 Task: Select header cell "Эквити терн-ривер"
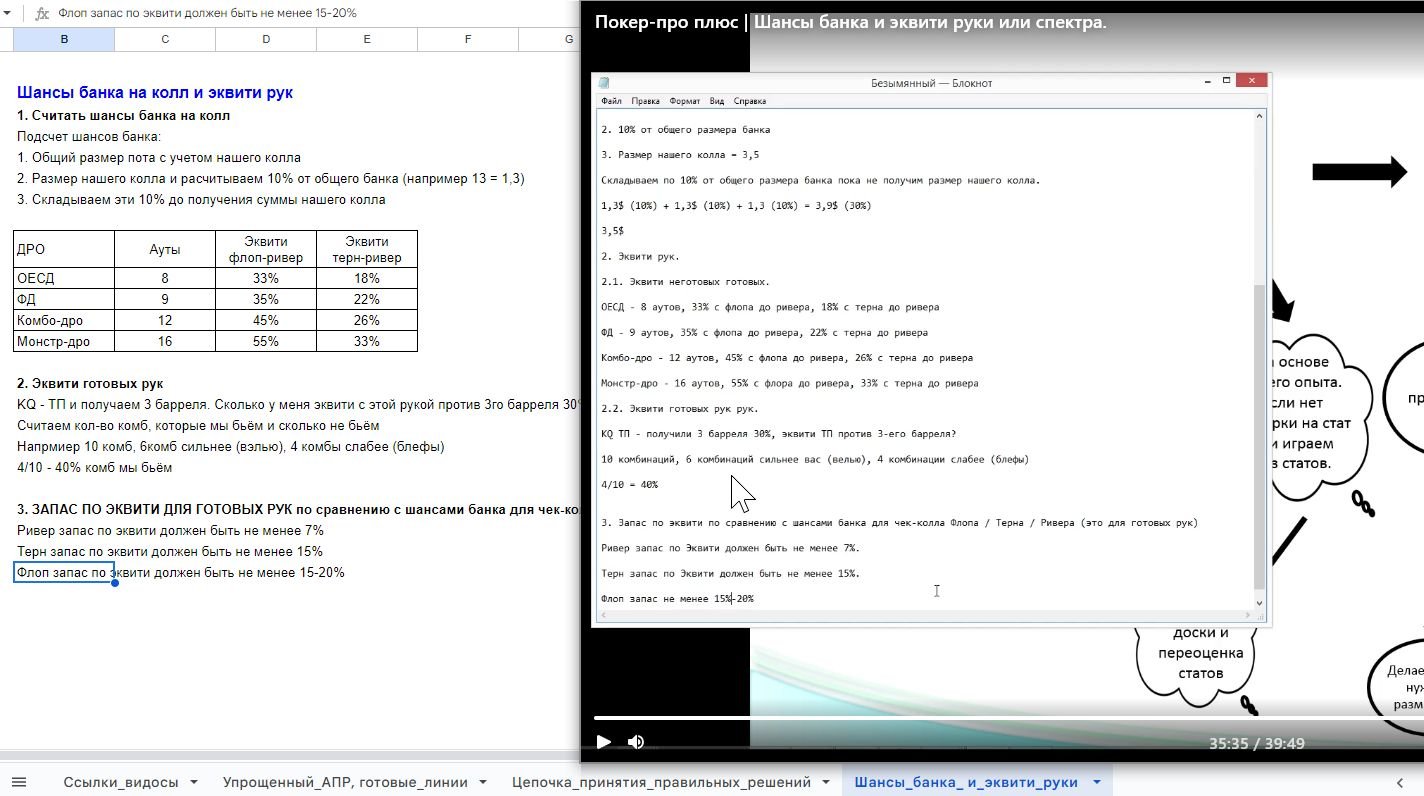point(367,249)
